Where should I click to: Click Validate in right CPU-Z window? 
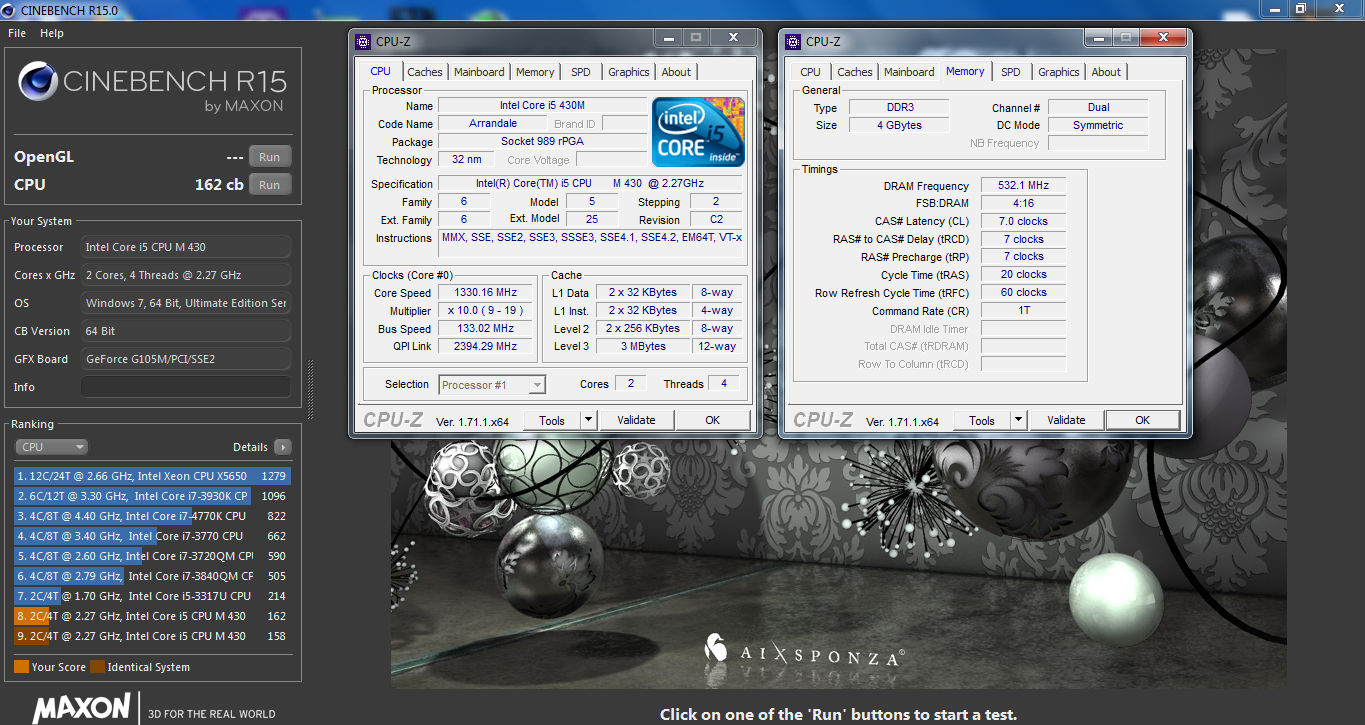[1066, 420]
